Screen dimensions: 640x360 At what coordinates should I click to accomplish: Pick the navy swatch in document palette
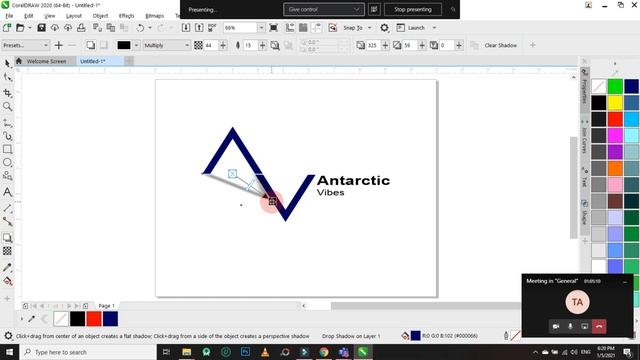tap(110, 319)
